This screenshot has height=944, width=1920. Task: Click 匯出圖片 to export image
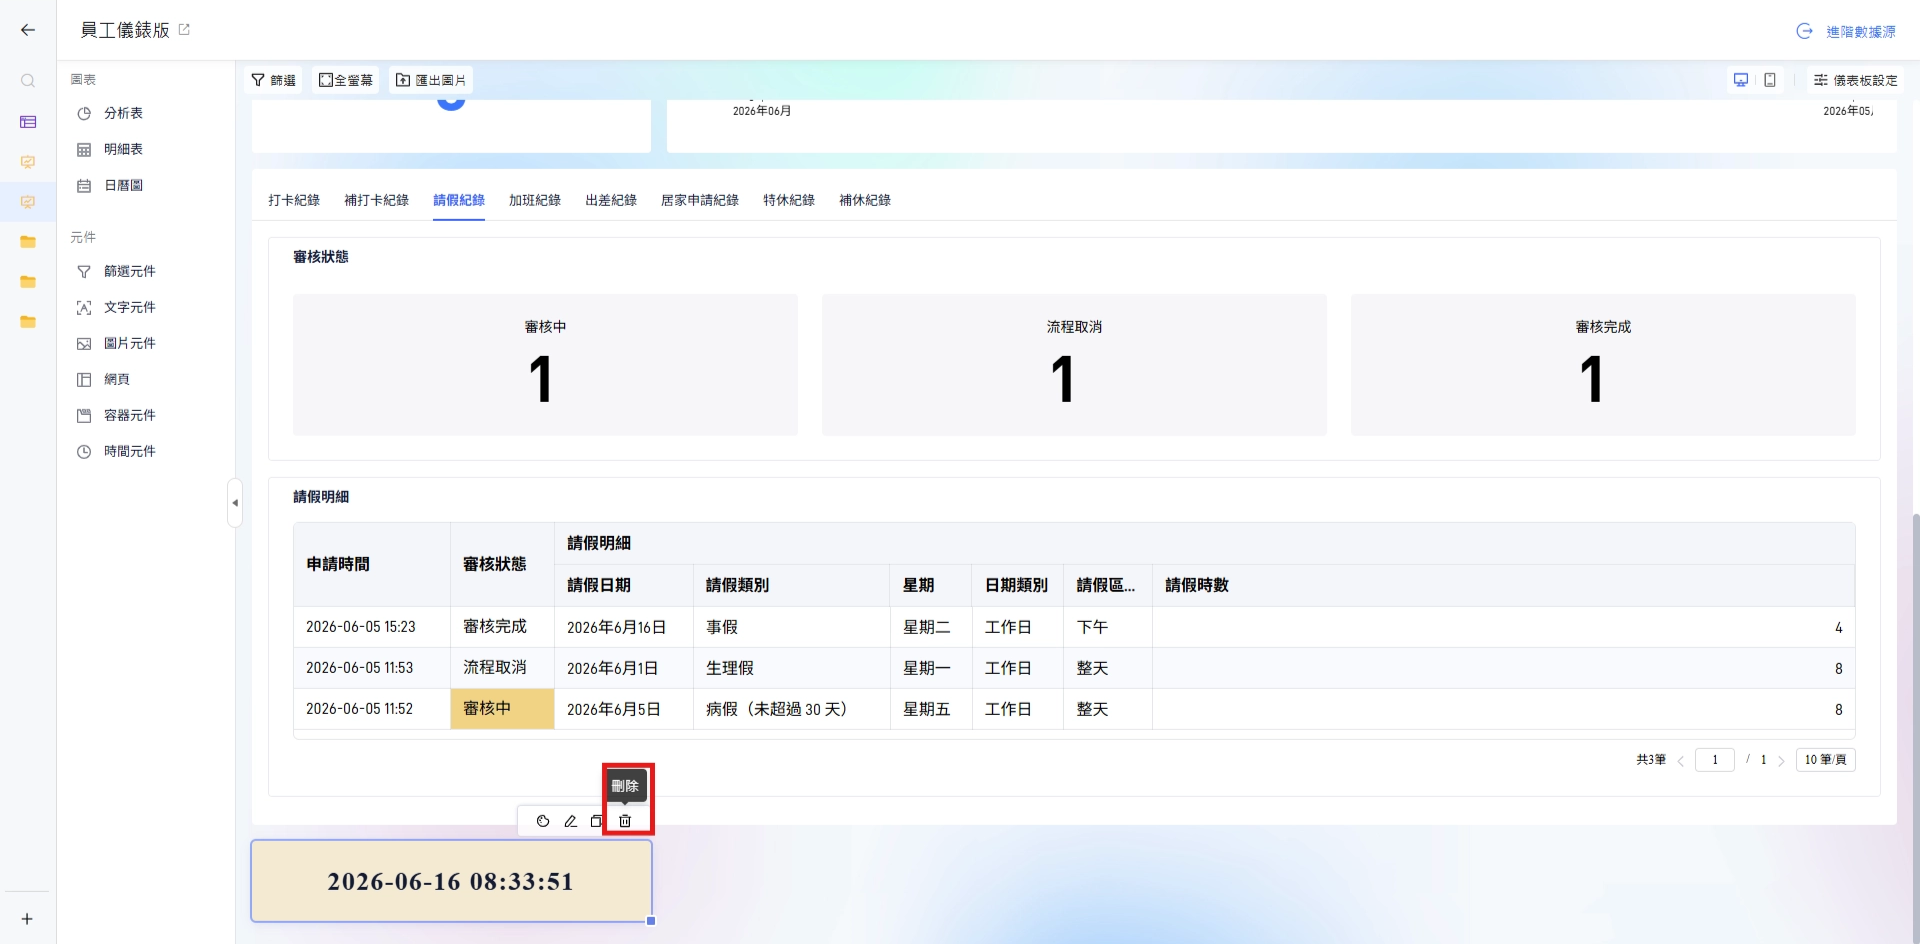pyautogui.click(x=431, y=80)
